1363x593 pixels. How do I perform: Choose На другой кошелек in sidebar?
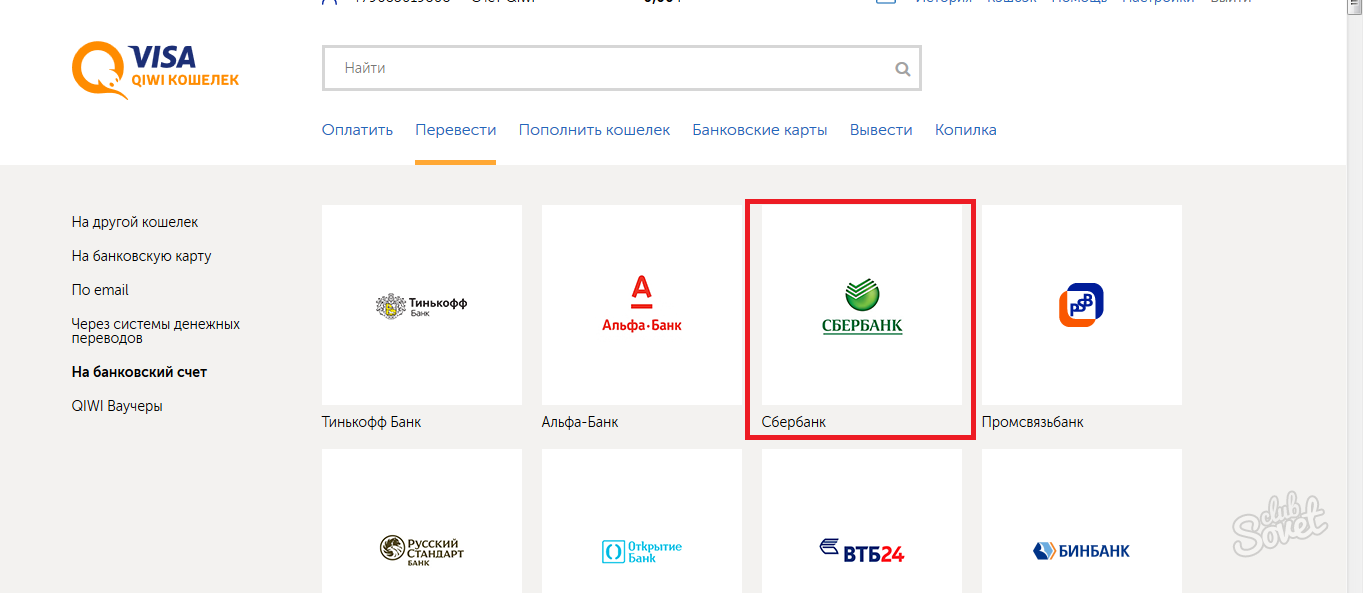pyautogui.click(x=135, y=222)
